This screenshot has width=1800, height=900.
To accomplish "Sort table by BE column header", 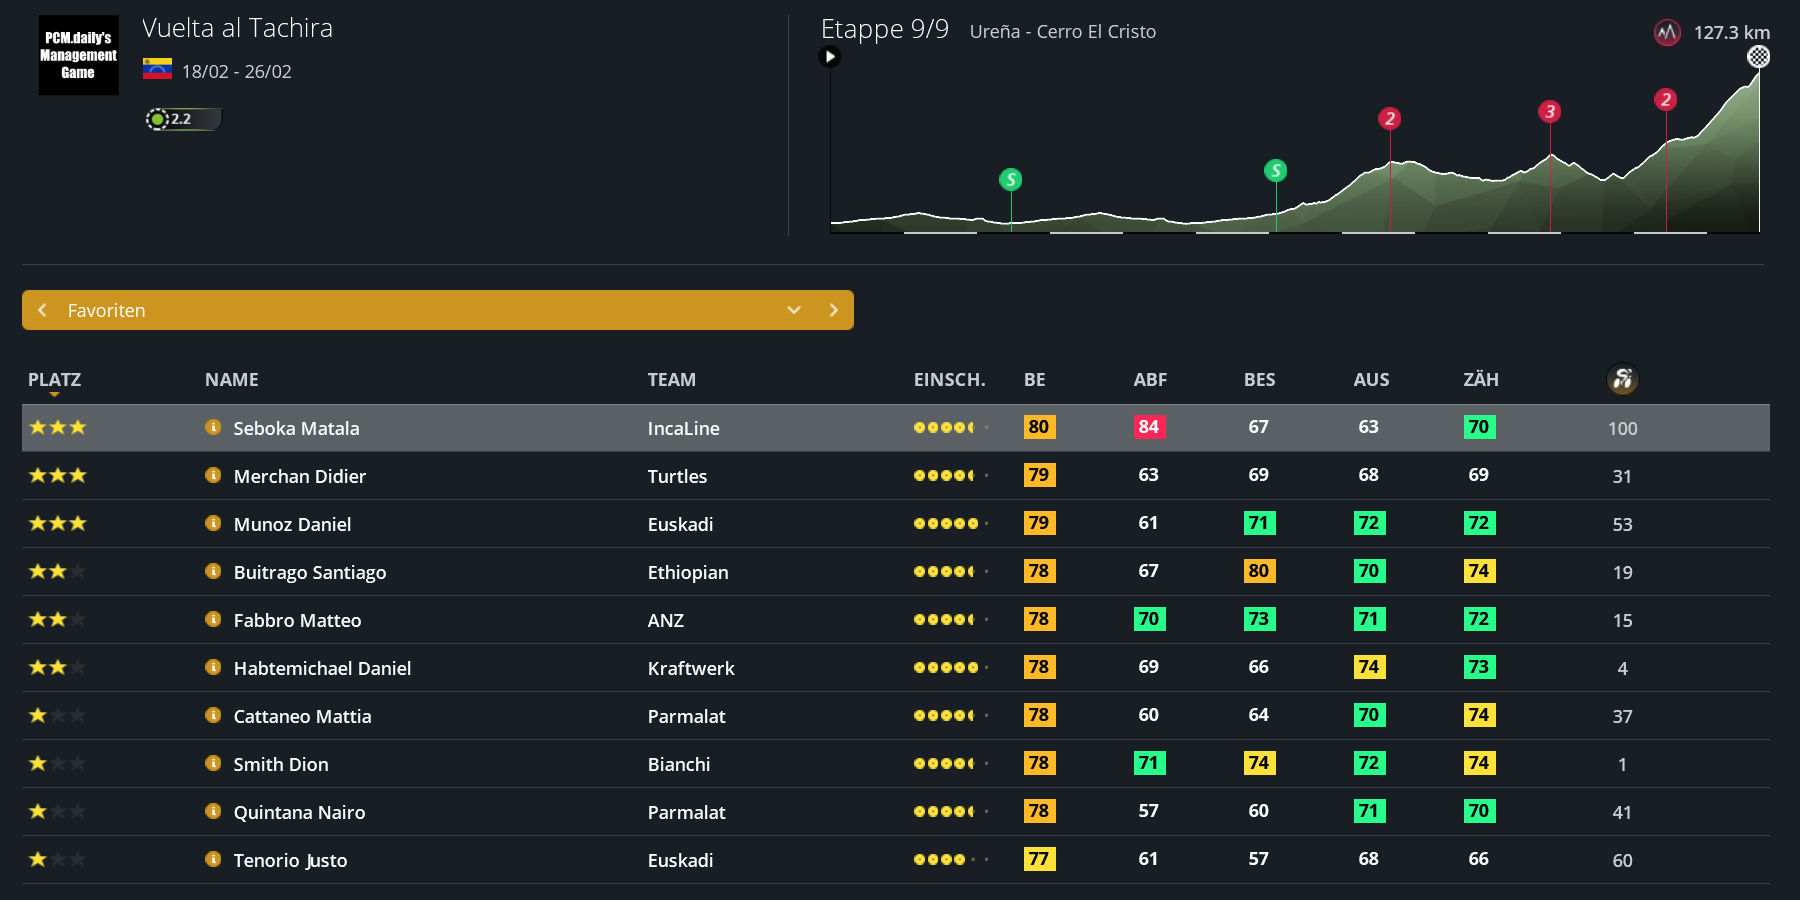I will [1034, 380].
